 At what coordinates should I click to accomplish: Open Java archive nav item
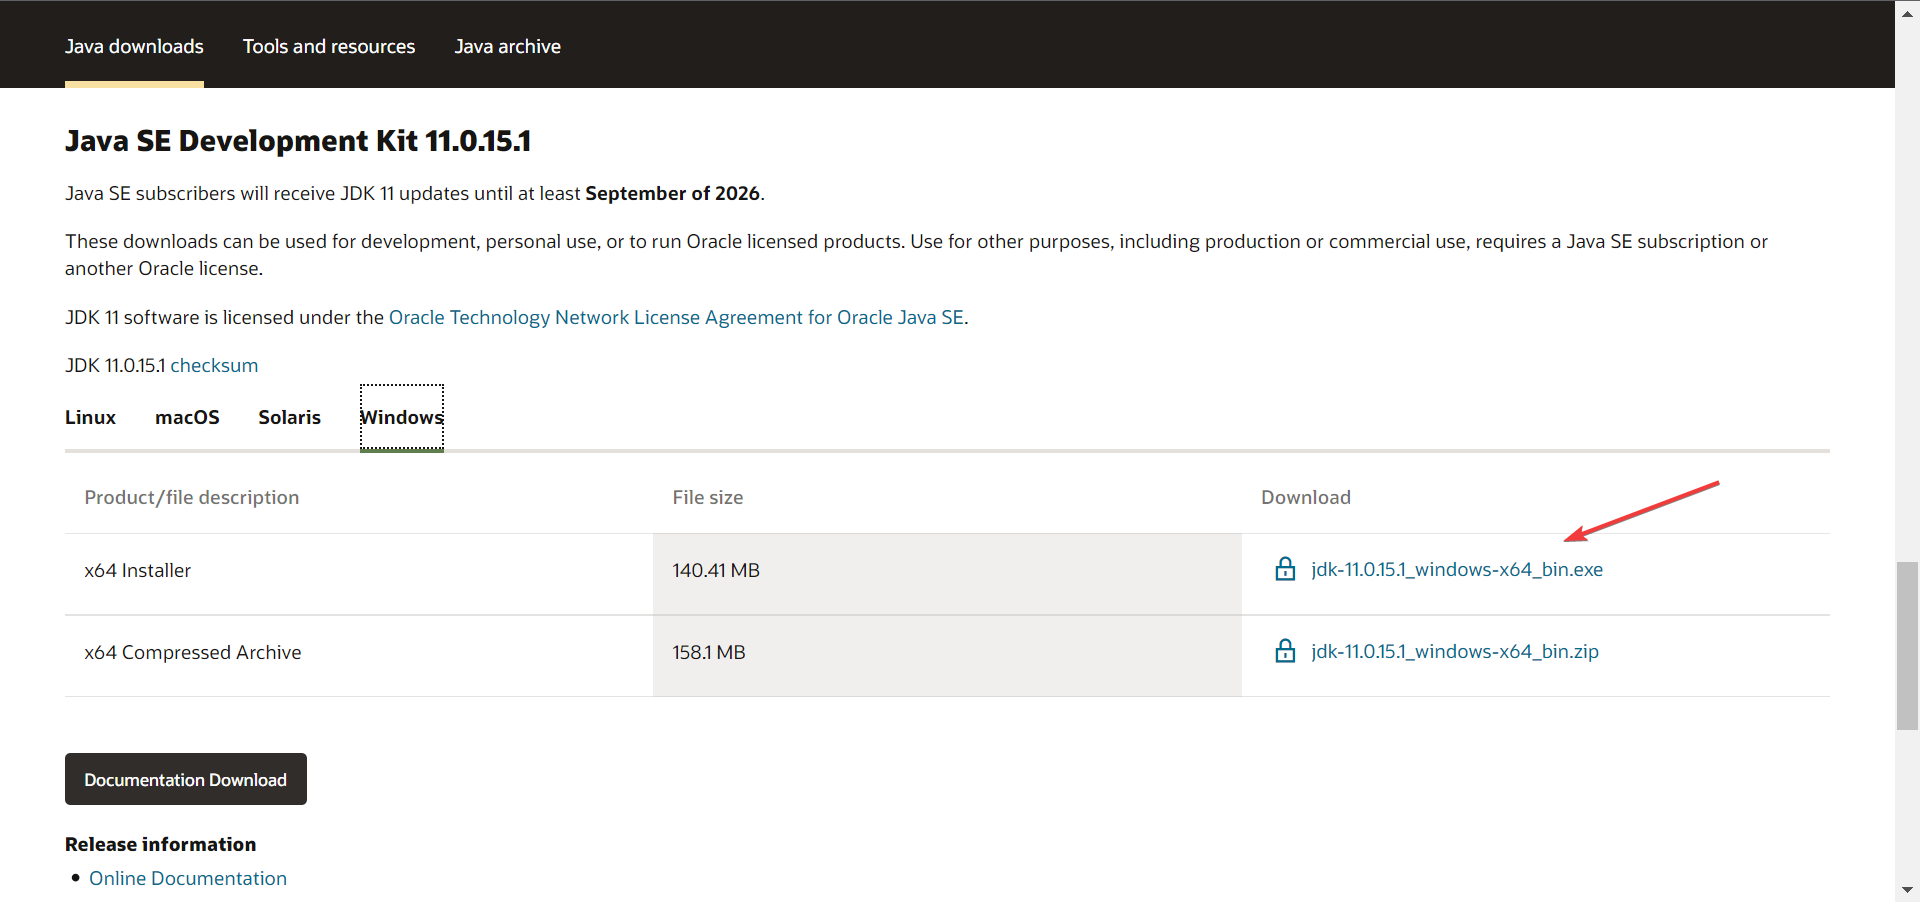pyautogui.click(x=507, y=46)
